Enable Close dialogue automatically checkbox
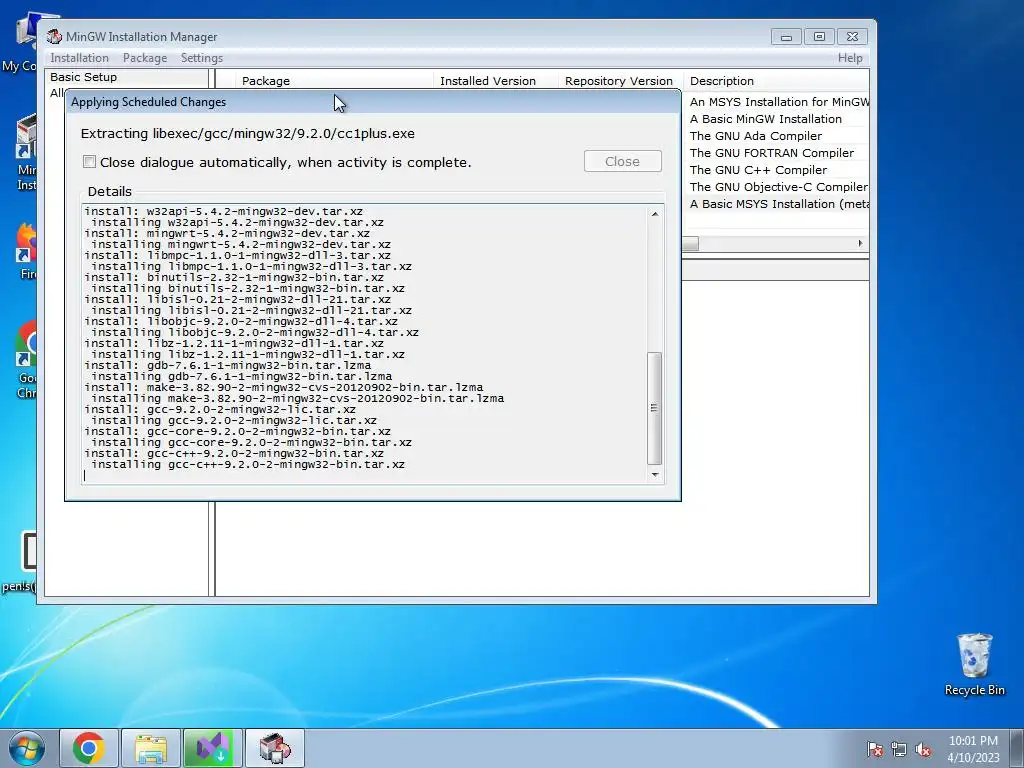This screenshot has height=768, width=1024. tap(89, 161)
